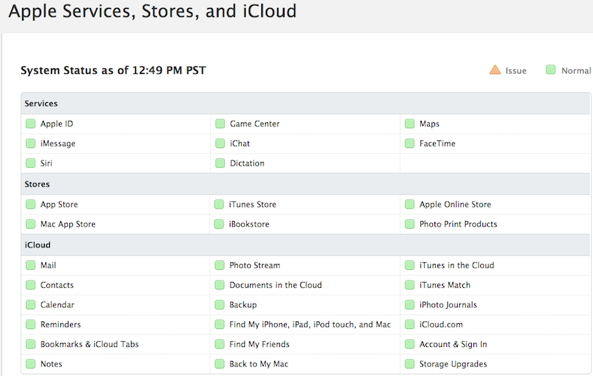Open the Mac App Store service label
593x376 pixels.
click(x=68, y=224)
